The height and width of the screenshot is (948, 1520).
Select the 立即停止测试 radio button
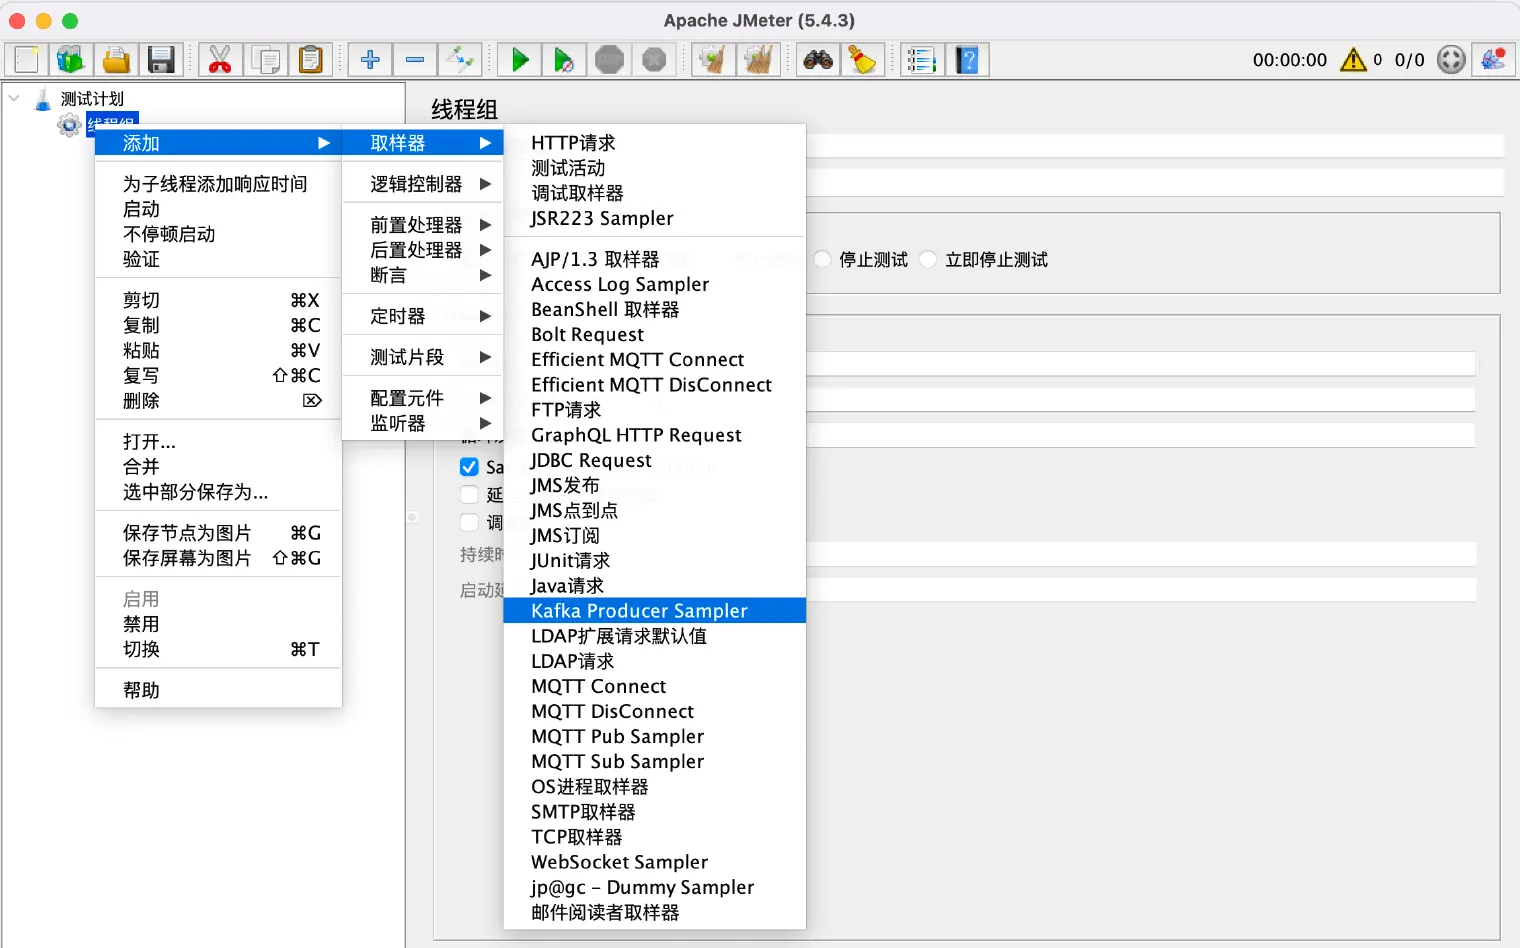click(x=928, y=260)
